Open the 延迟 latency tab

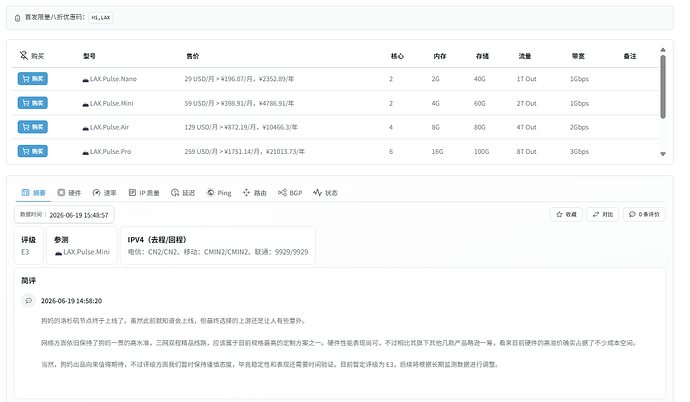pyautogui.click(x=183, y=193)
